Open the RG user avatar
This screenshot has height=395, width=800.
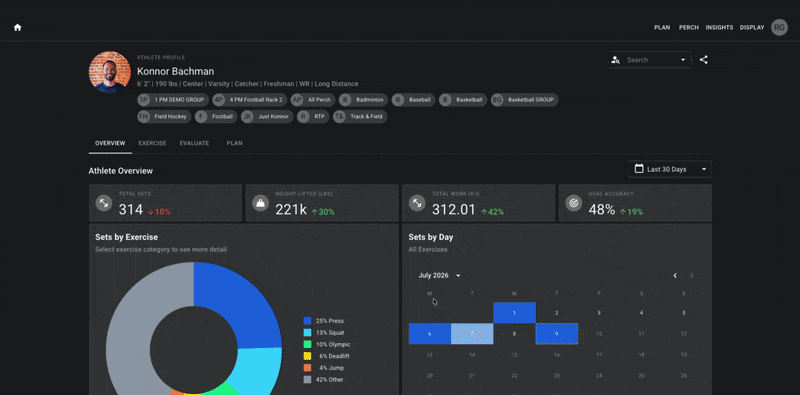(x=779, y=28)
